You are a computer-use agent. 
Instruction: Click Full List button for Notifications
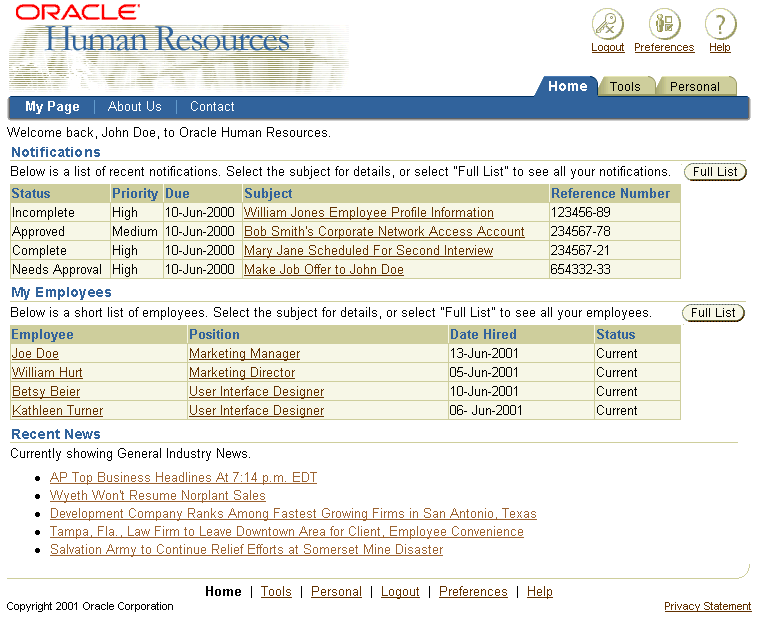(715, 172)
